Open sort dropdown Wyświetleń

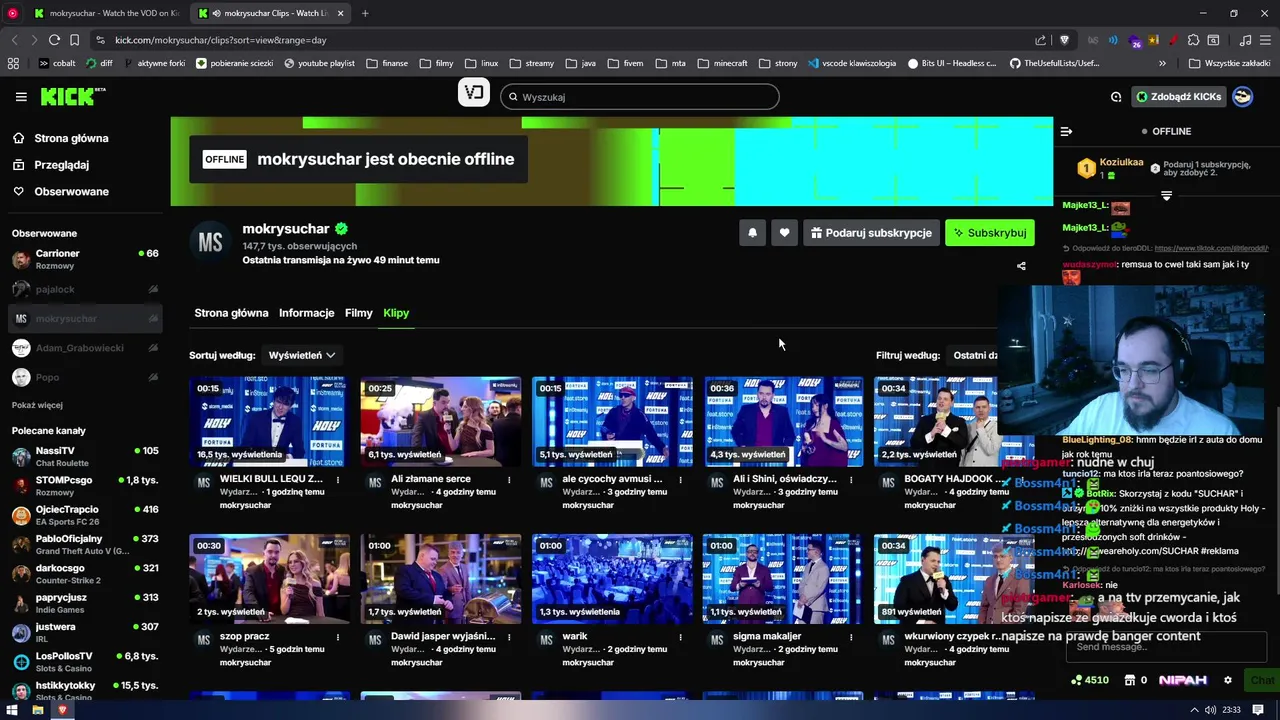[301, 355]
